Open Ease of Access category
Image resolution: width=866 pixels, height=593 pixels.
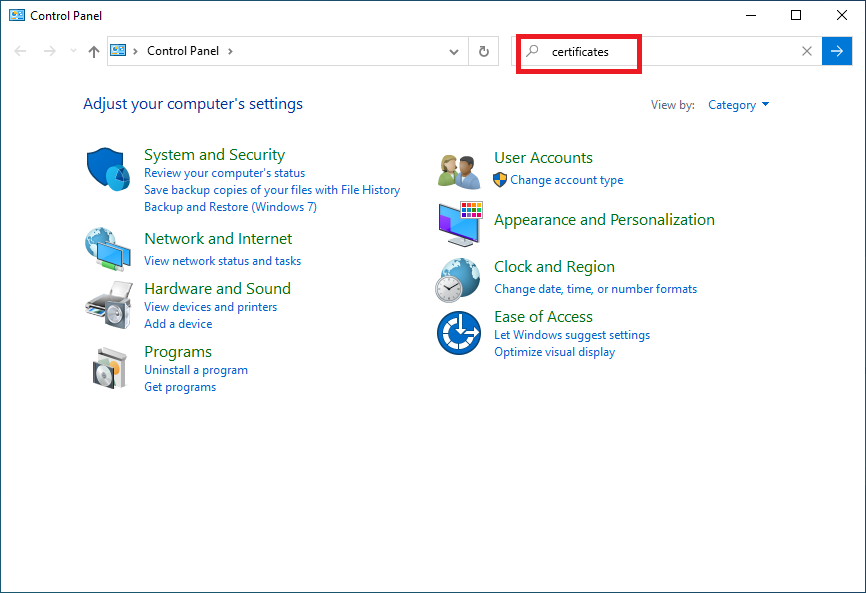[x=543, y=317]
